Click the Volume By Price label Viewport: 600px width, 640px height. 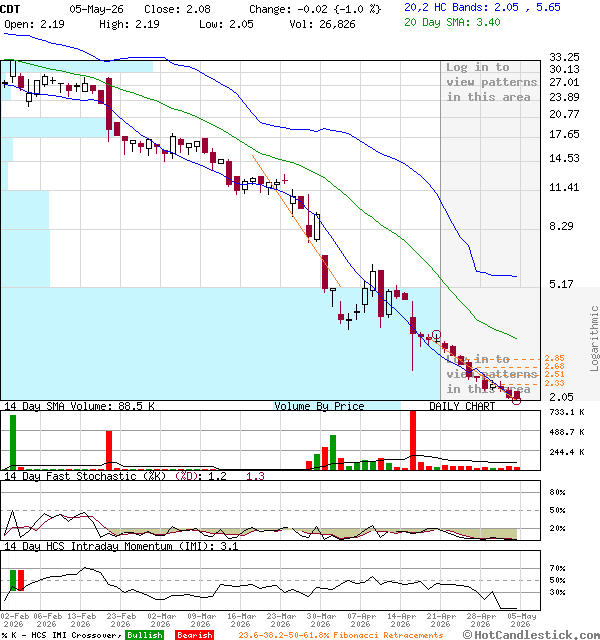(x=319, y=406)
